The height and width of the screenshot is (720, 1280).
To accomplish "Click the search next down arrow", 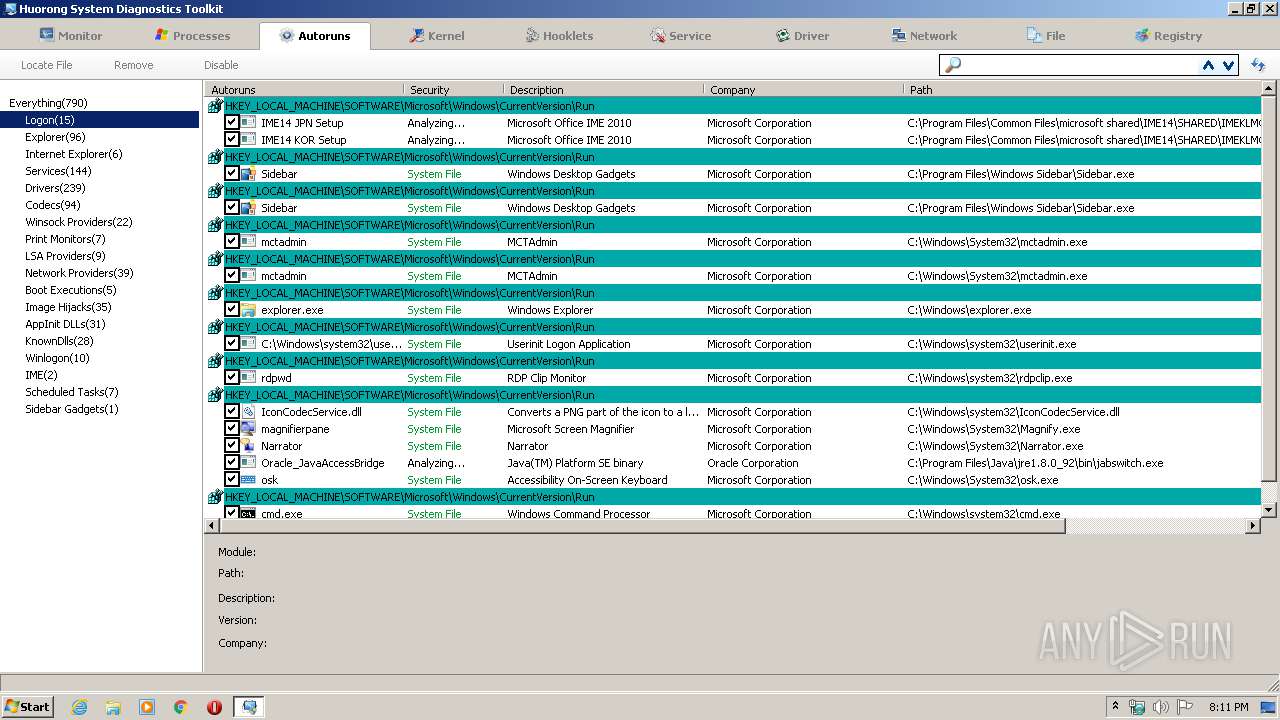I will coord(1228,65).
